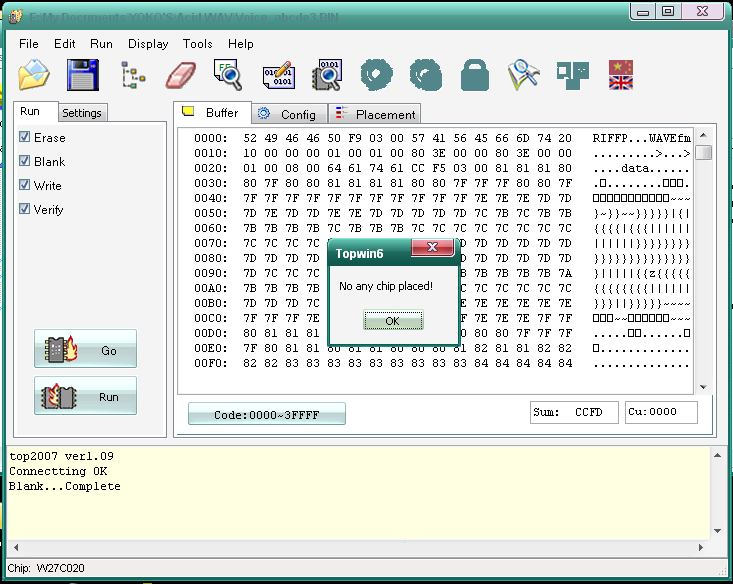Switch to the Buffer tab
The width and height of the screenshot is (733, 584).
pyautogui.click(x=213, y=113)
